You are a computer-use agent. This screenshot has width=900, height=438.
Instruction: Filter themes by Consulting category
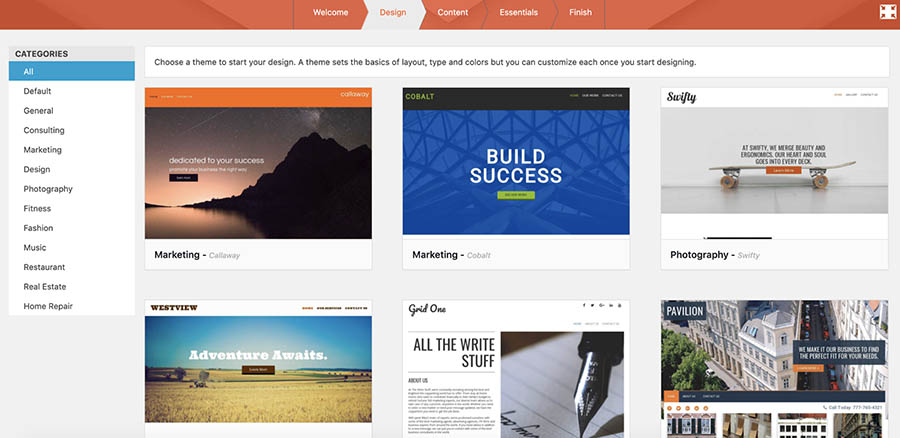[44, 130]
